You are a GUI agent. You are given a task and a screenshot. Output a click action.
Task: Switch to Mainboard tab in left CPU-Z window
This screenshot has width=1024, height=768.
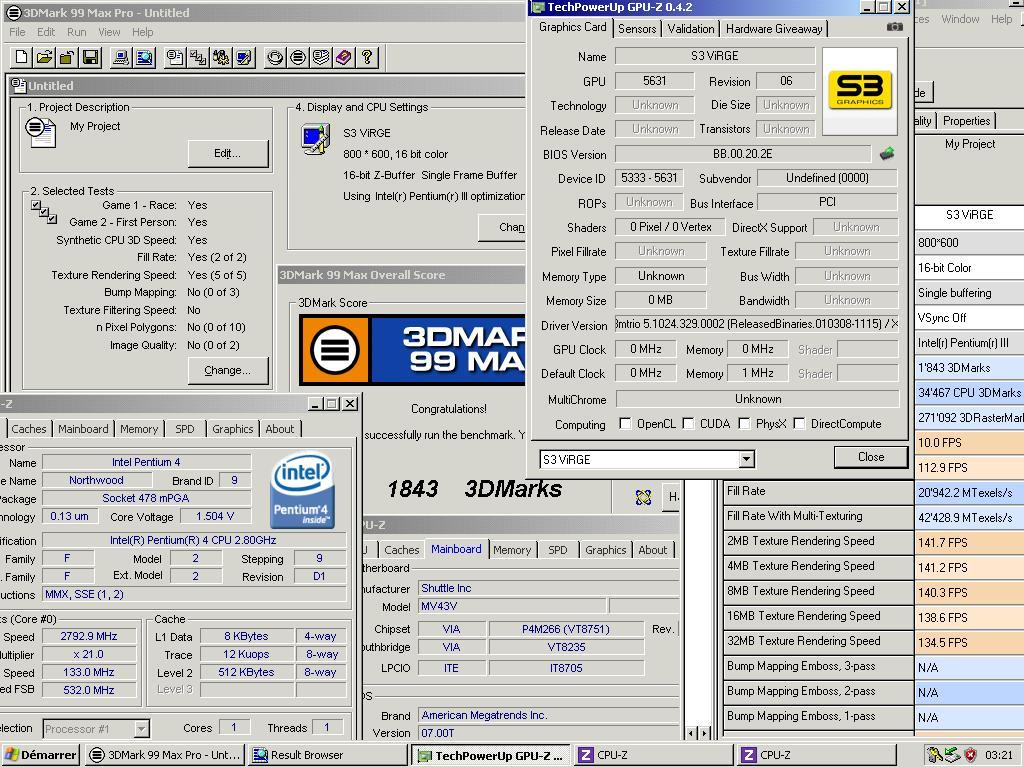coord(83,429)
